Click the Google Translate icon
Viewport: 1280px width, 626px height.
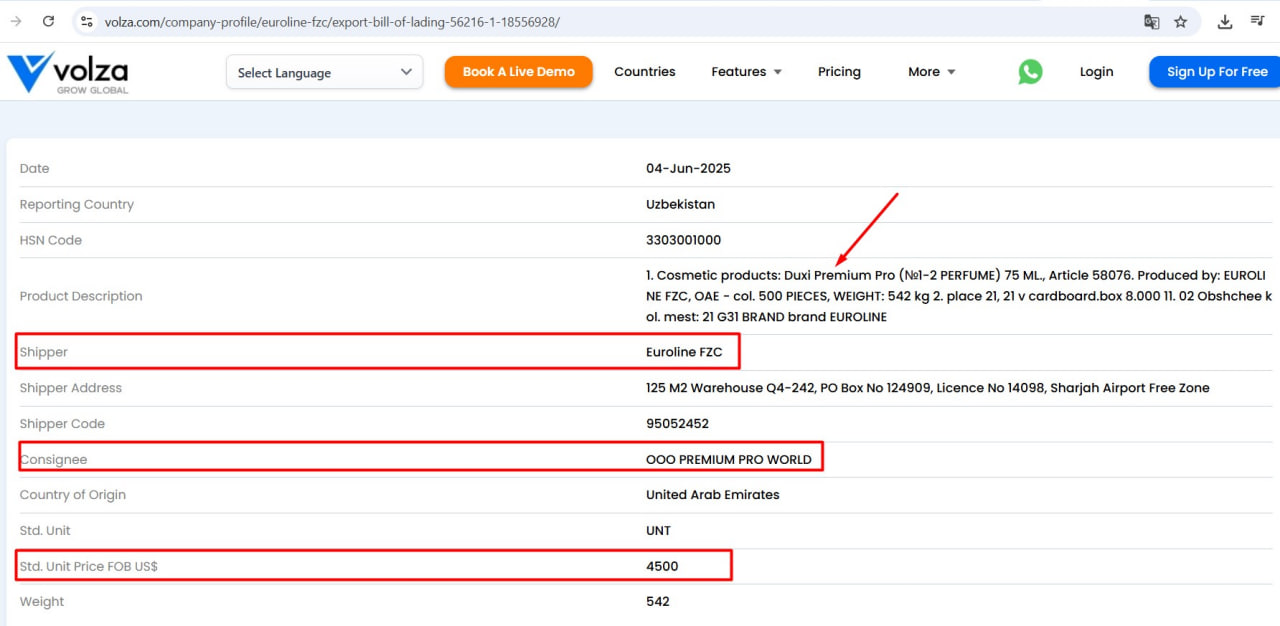pos(1152,21)
